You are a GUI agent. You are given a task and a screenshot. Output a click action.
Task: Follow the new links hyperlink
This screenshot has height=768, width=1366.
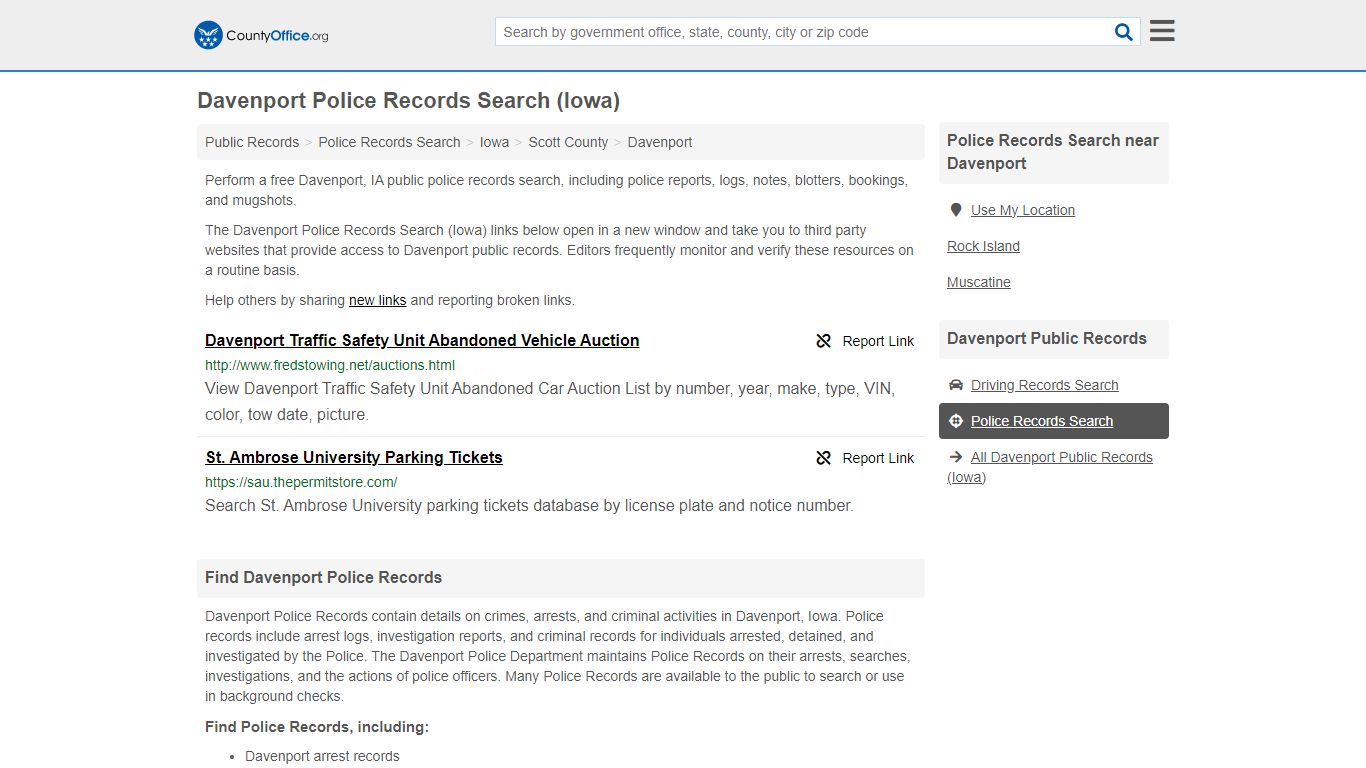click(377, 300)
